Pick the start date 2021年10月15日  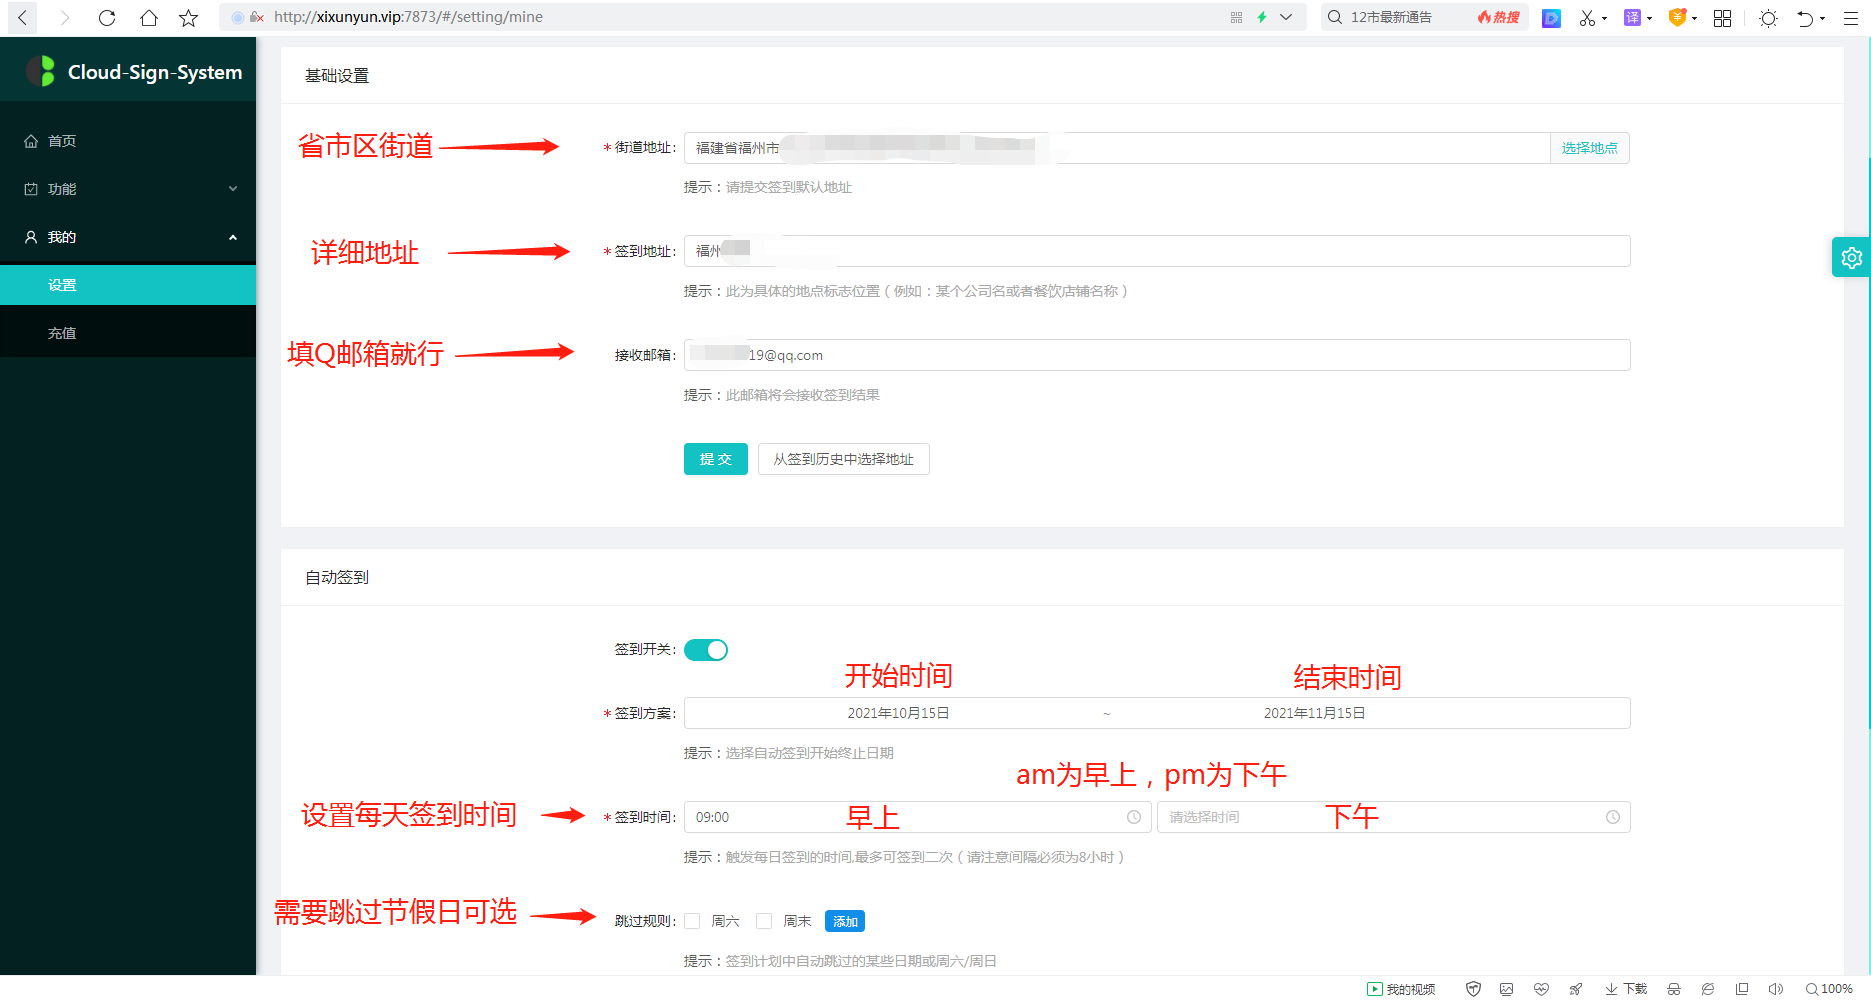898,713
